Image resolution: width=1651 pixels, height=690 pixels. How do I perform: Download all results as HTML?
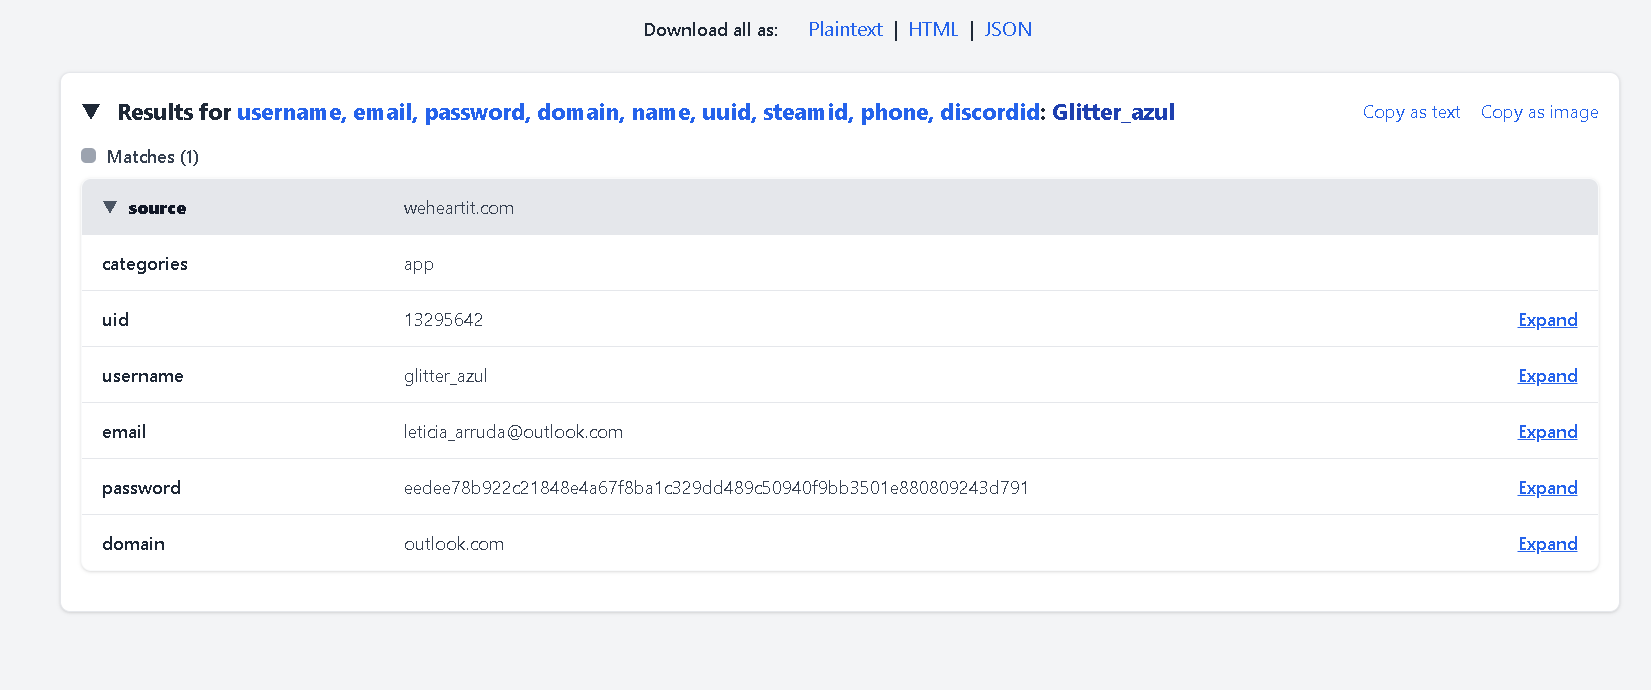pyautogui.click(x=933, y=30)
